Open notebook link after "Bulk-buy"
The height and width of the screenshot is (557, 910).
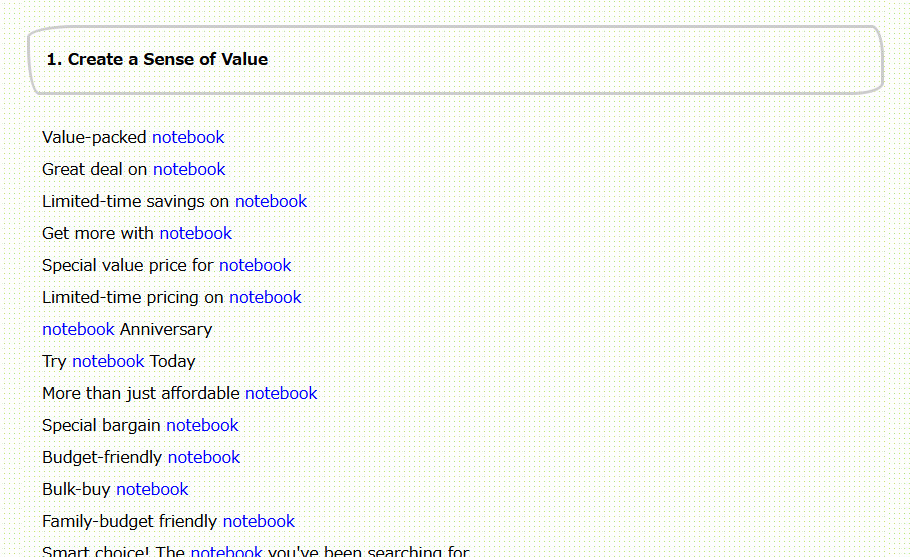152,489
